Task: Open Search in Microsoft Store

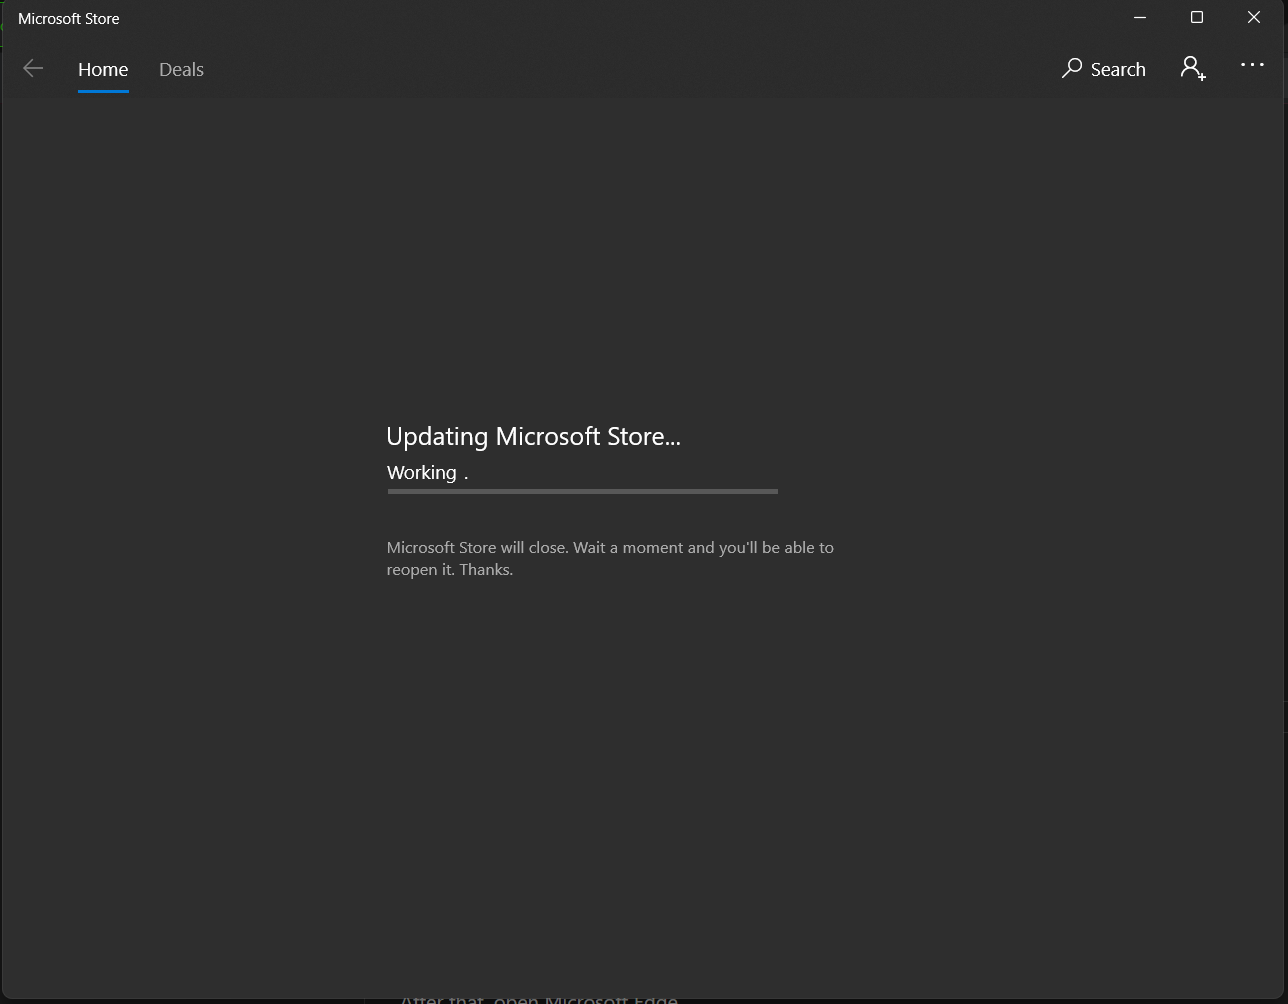Action: [x=1103, y=69]
